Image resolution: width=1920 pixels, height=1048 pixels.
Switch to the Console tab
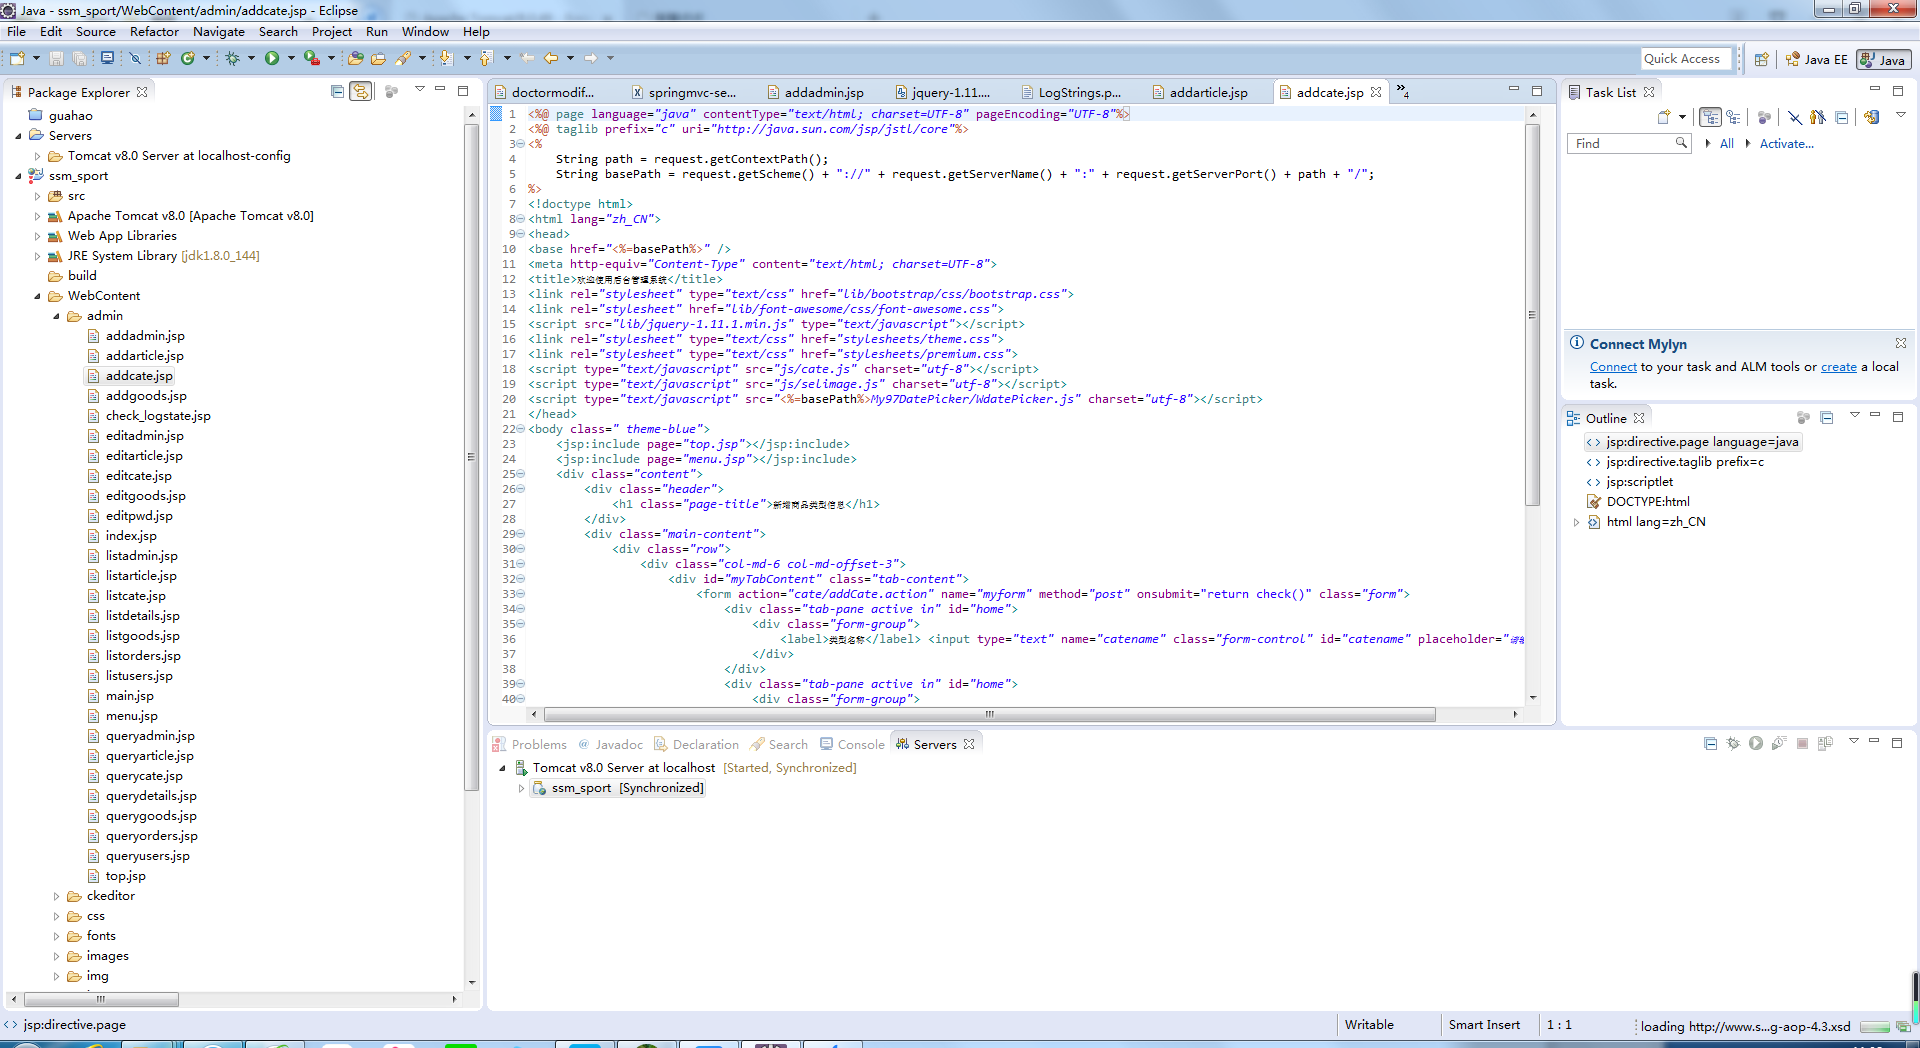[x=852, y=744]
